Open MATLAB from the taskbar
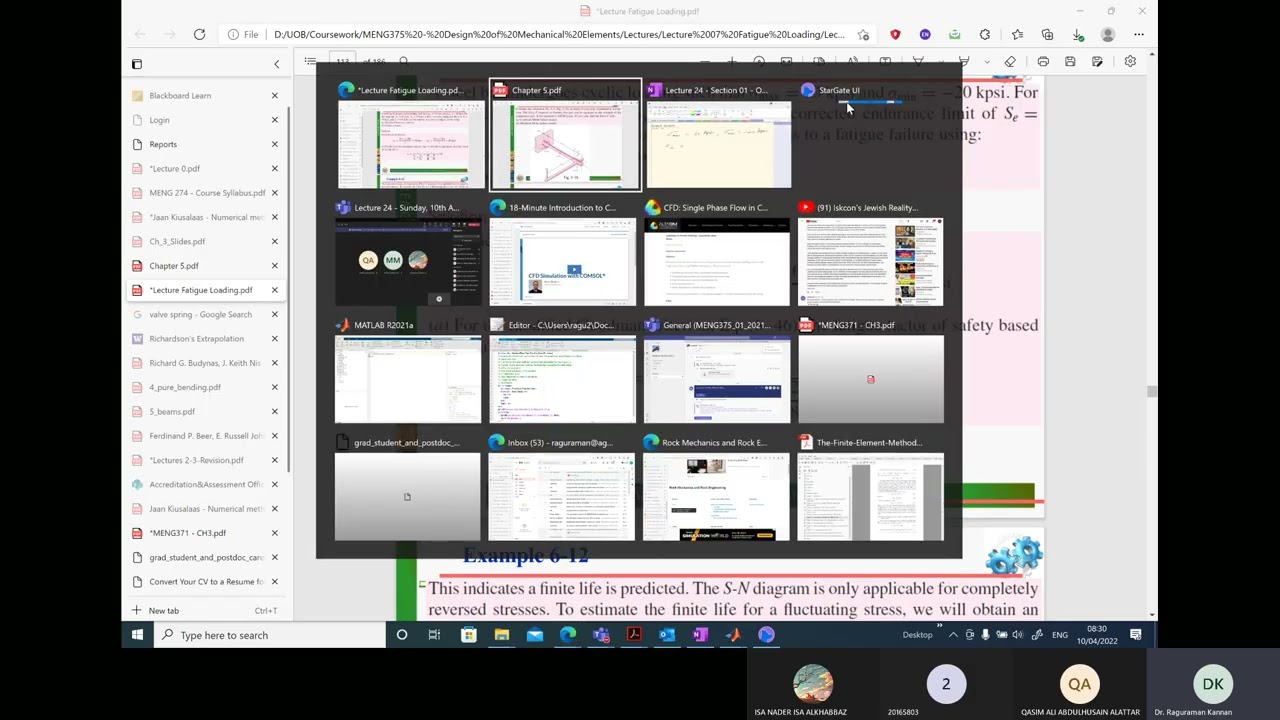The height and width of the screenshot is (720, 1280). click(733, 635)
